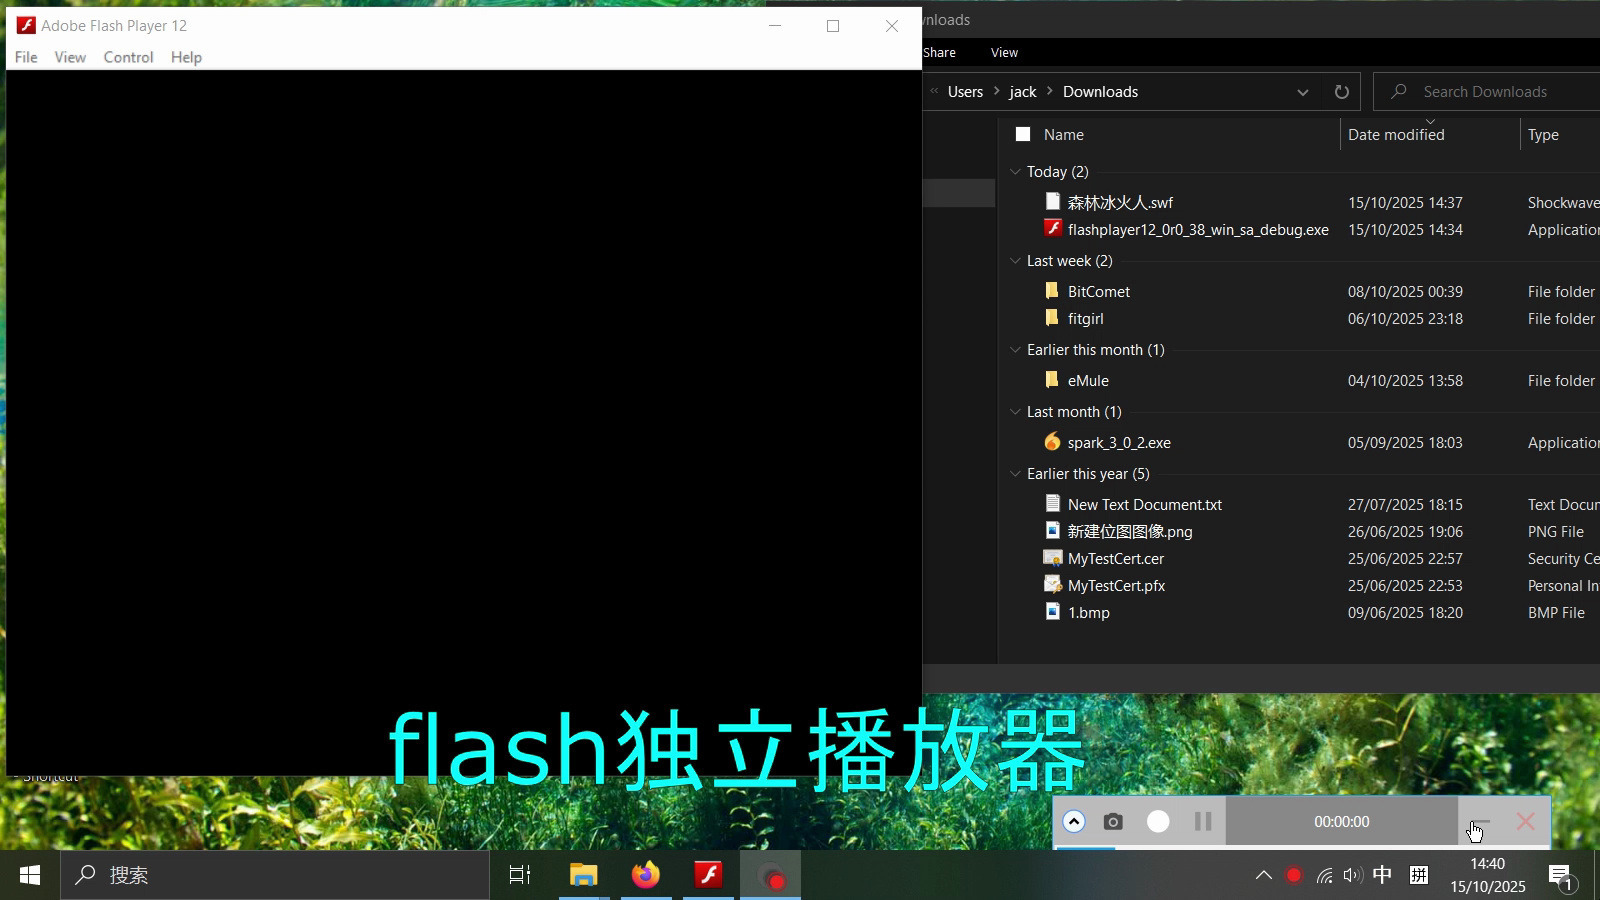Collapse the Earlier this month (1) group
The width and height of the screenshot is (1600, 900).
tap(1015, 350)
